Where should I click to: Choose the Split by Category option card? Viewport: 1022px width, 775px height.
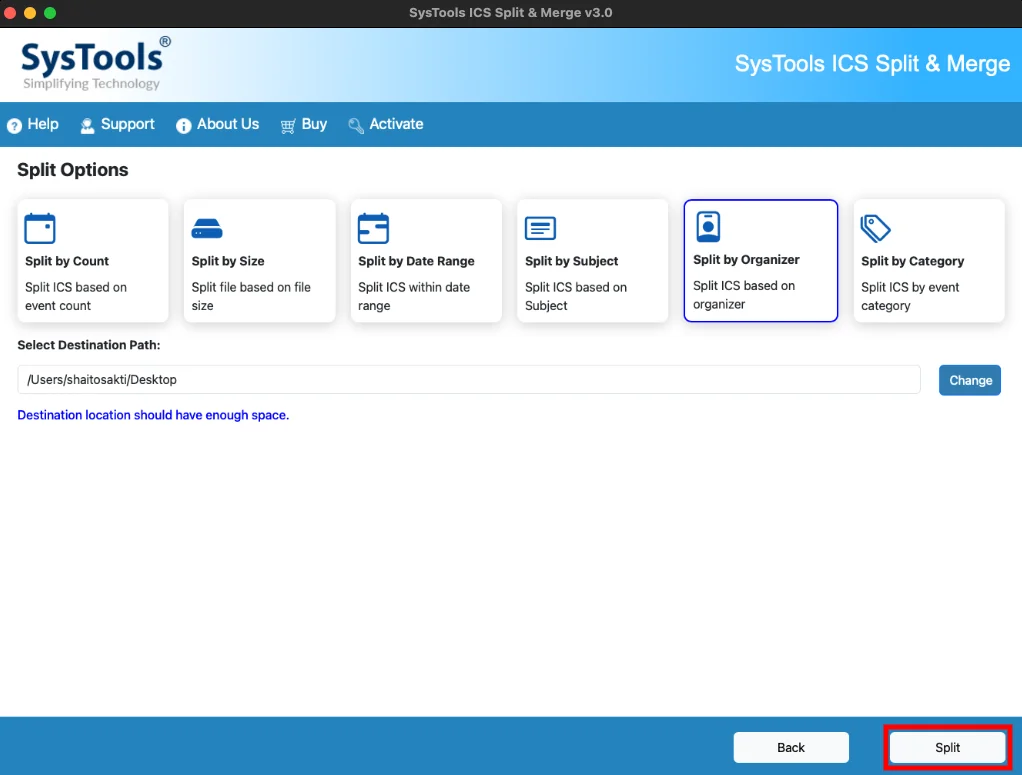(929, 261)
